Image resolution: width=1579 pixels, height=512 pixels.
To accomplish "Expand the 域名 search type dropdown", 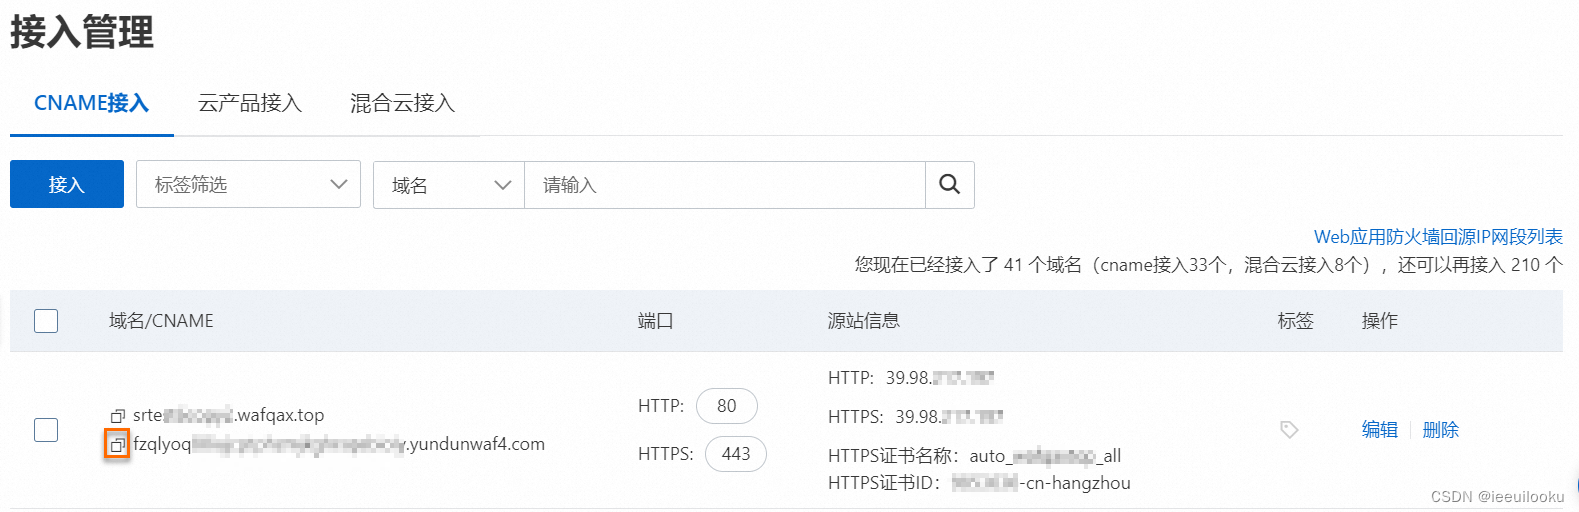I will point(449,185).
